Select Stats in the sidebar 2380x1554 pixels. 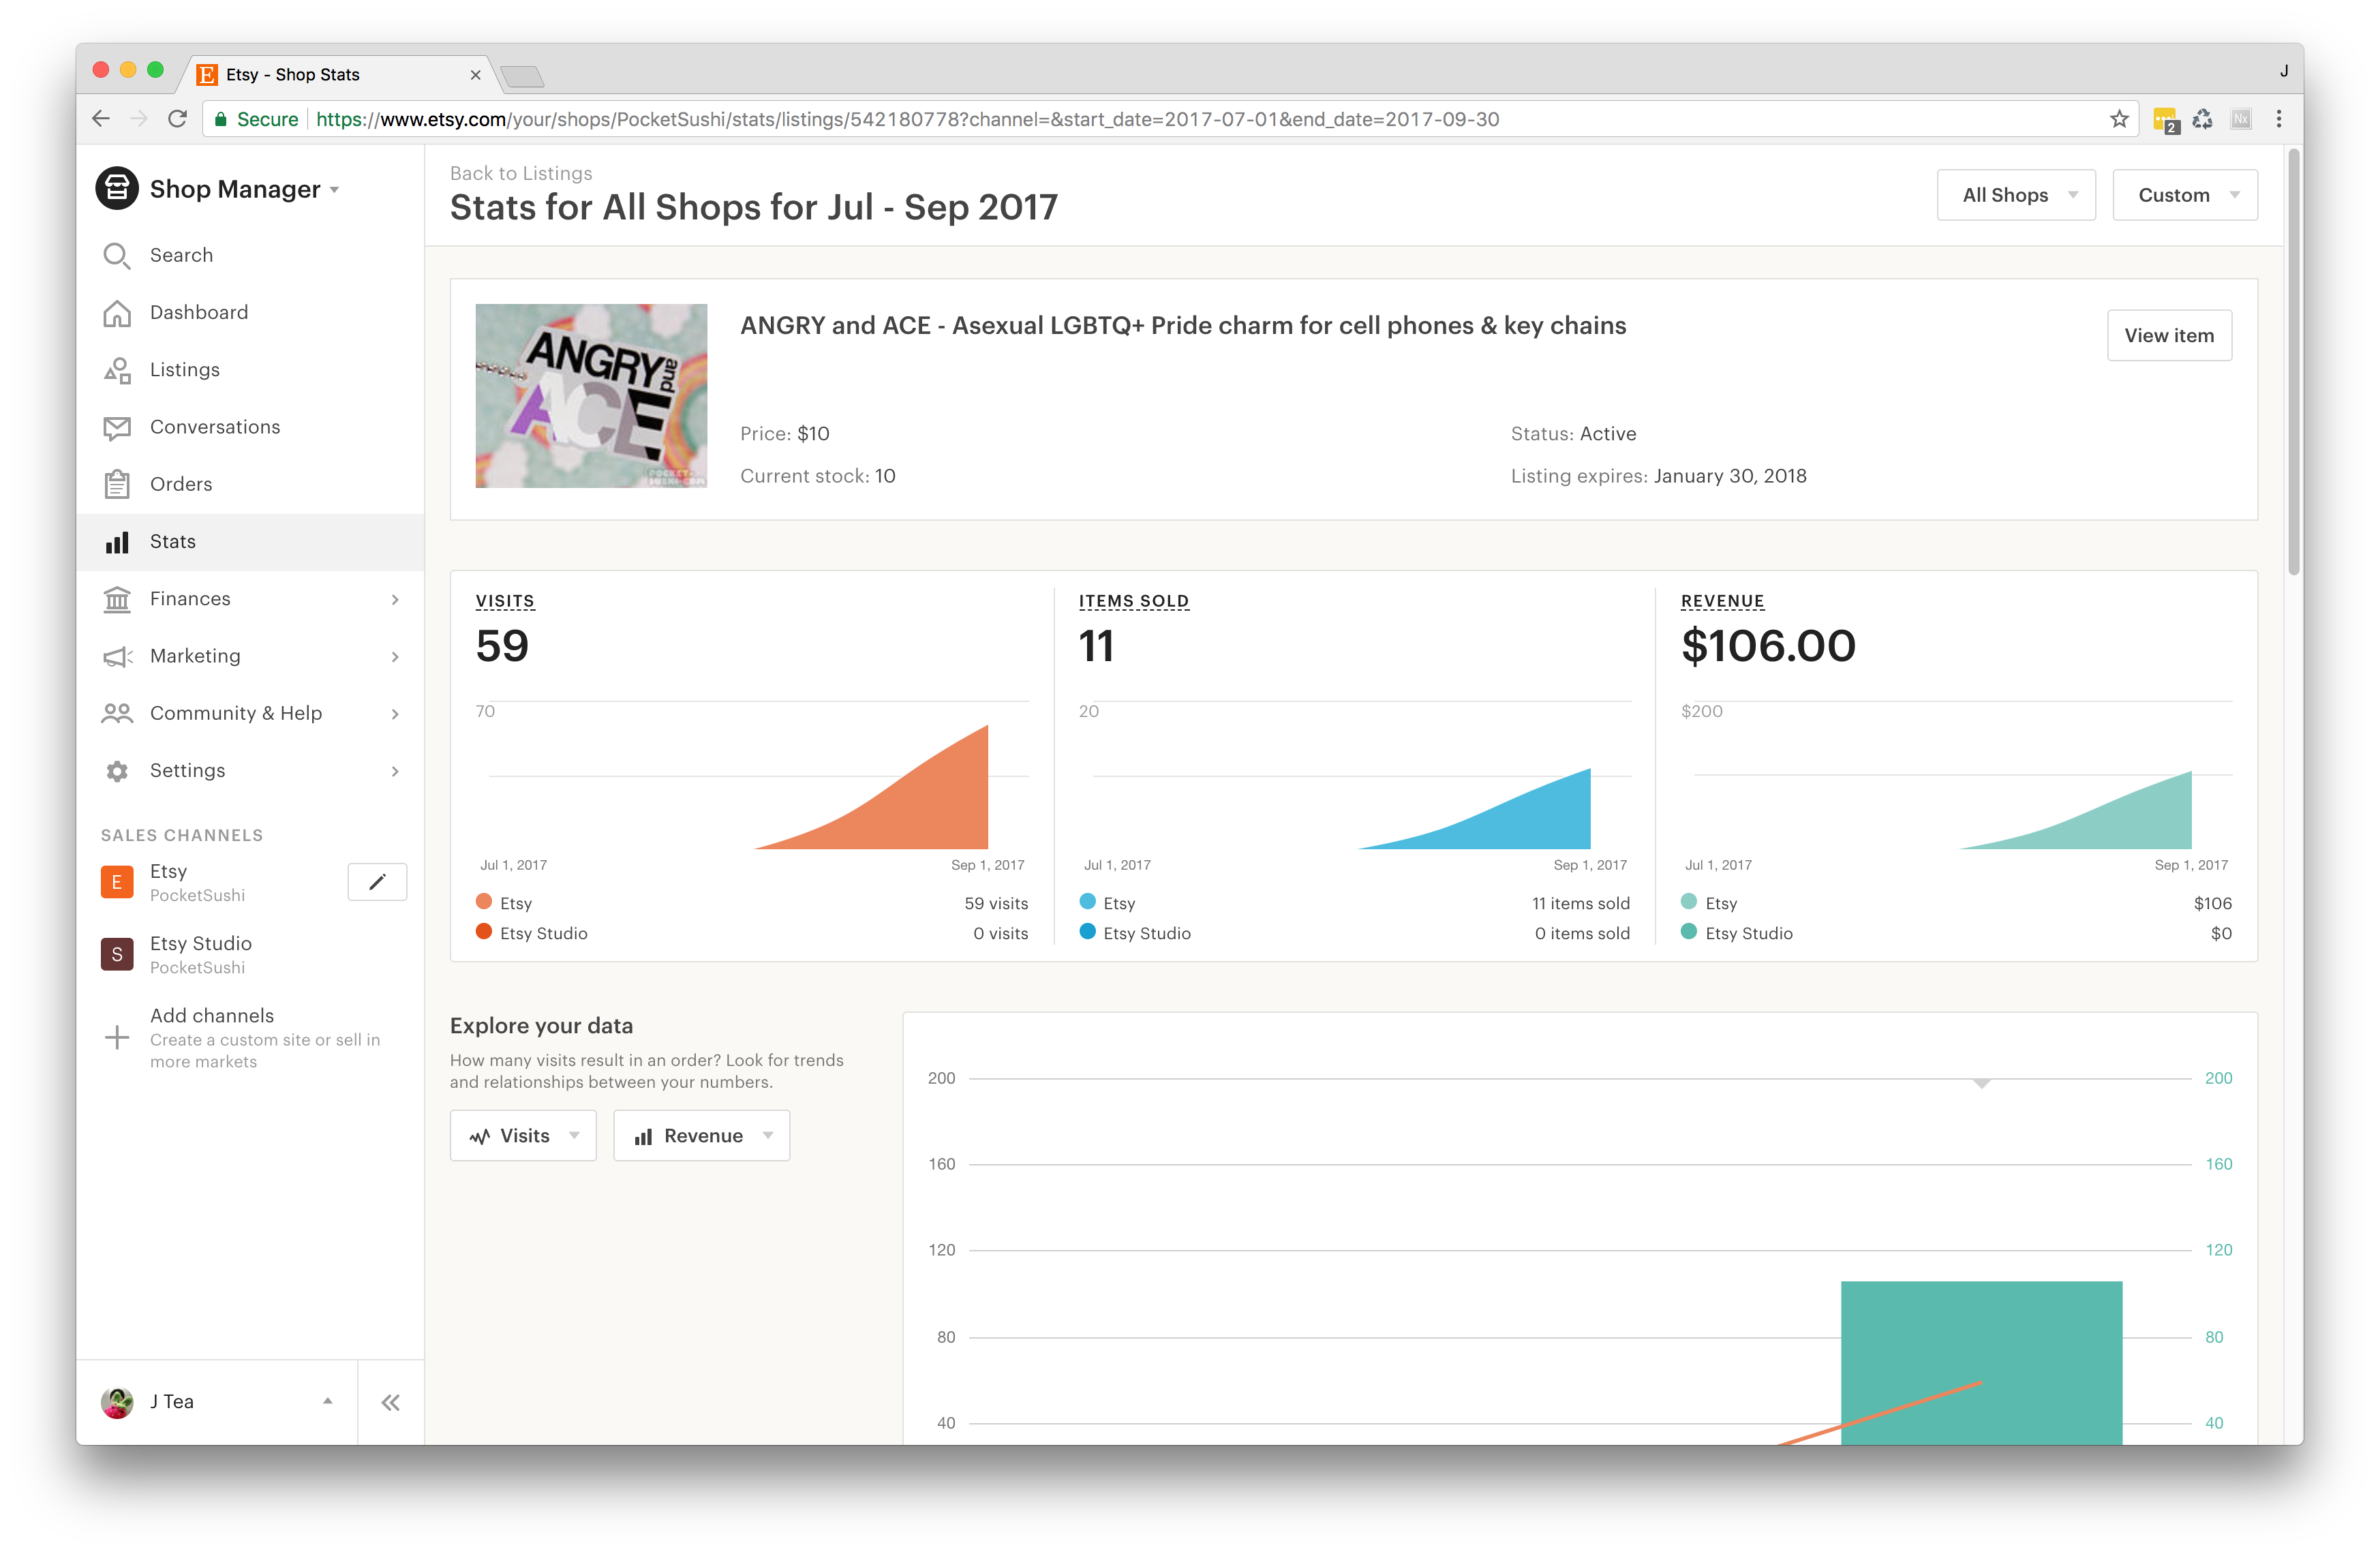pyautogui.click(x=250, y=542)
